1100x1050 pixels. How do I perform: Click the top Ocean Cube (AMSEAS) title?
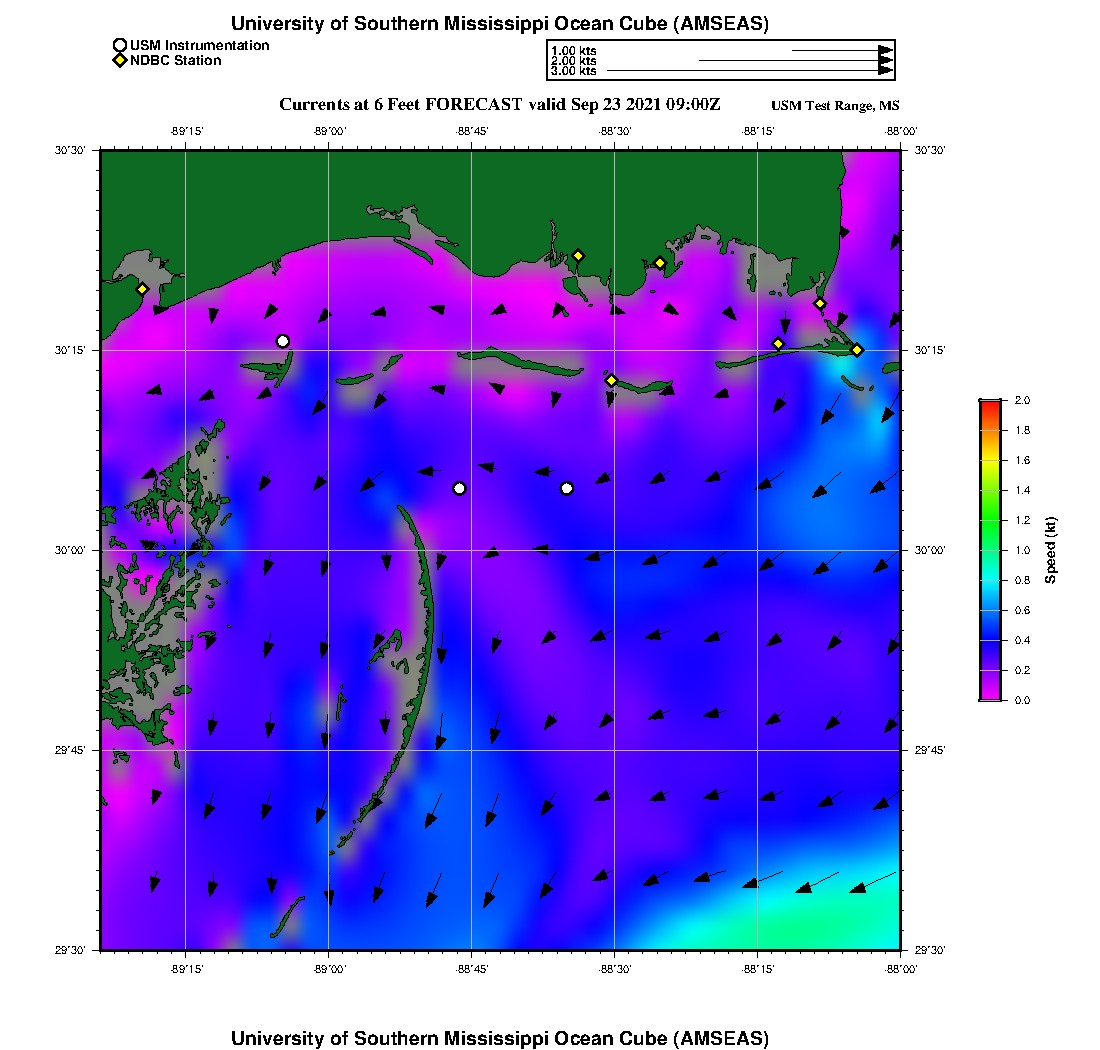pyautogui.click(x=500, y=23)
